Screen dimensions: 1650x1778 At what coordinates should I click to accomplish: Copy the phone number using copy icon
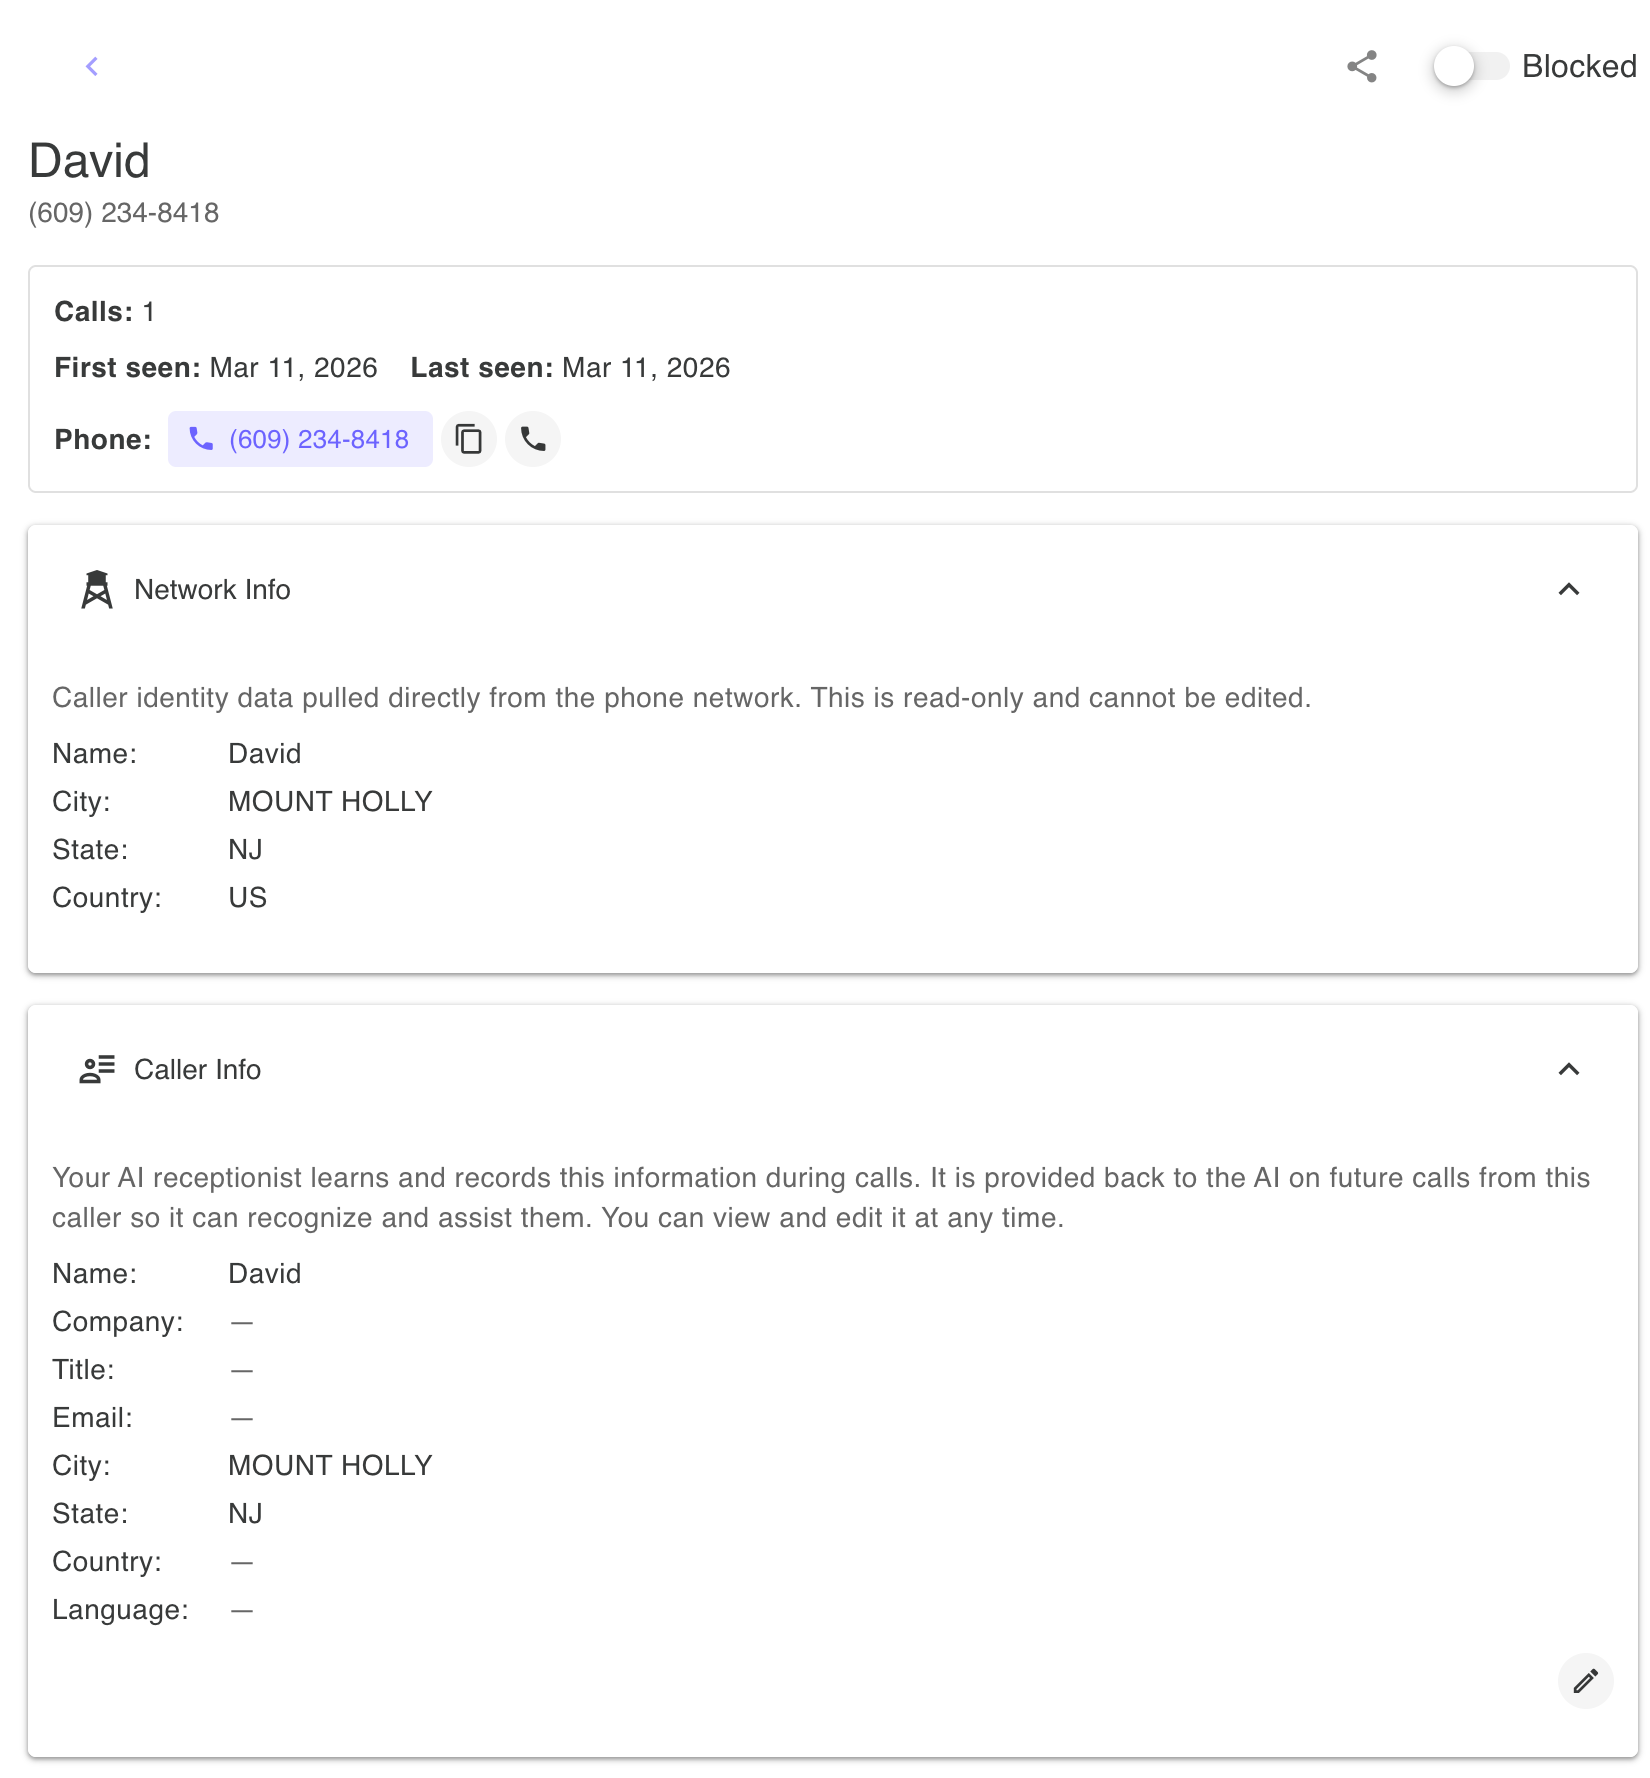click(469, 439)
